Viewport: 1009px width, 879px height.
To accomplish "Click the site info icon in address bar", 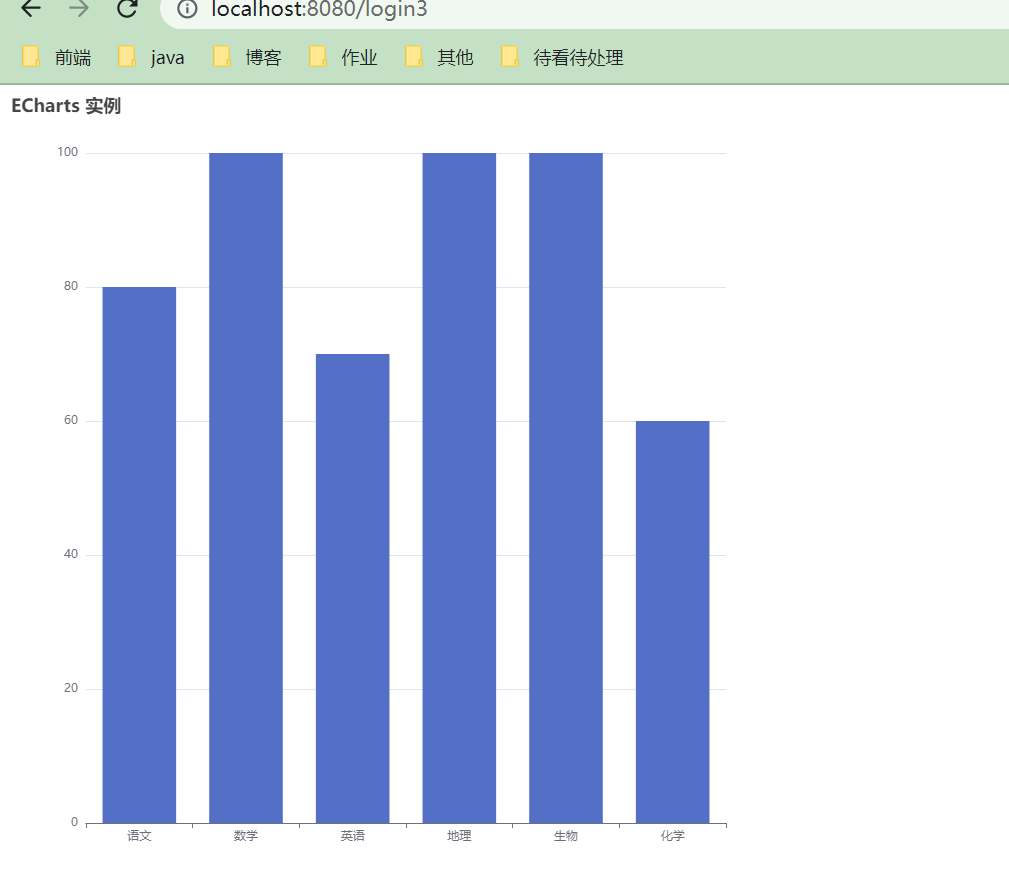I will click(187, 9).
